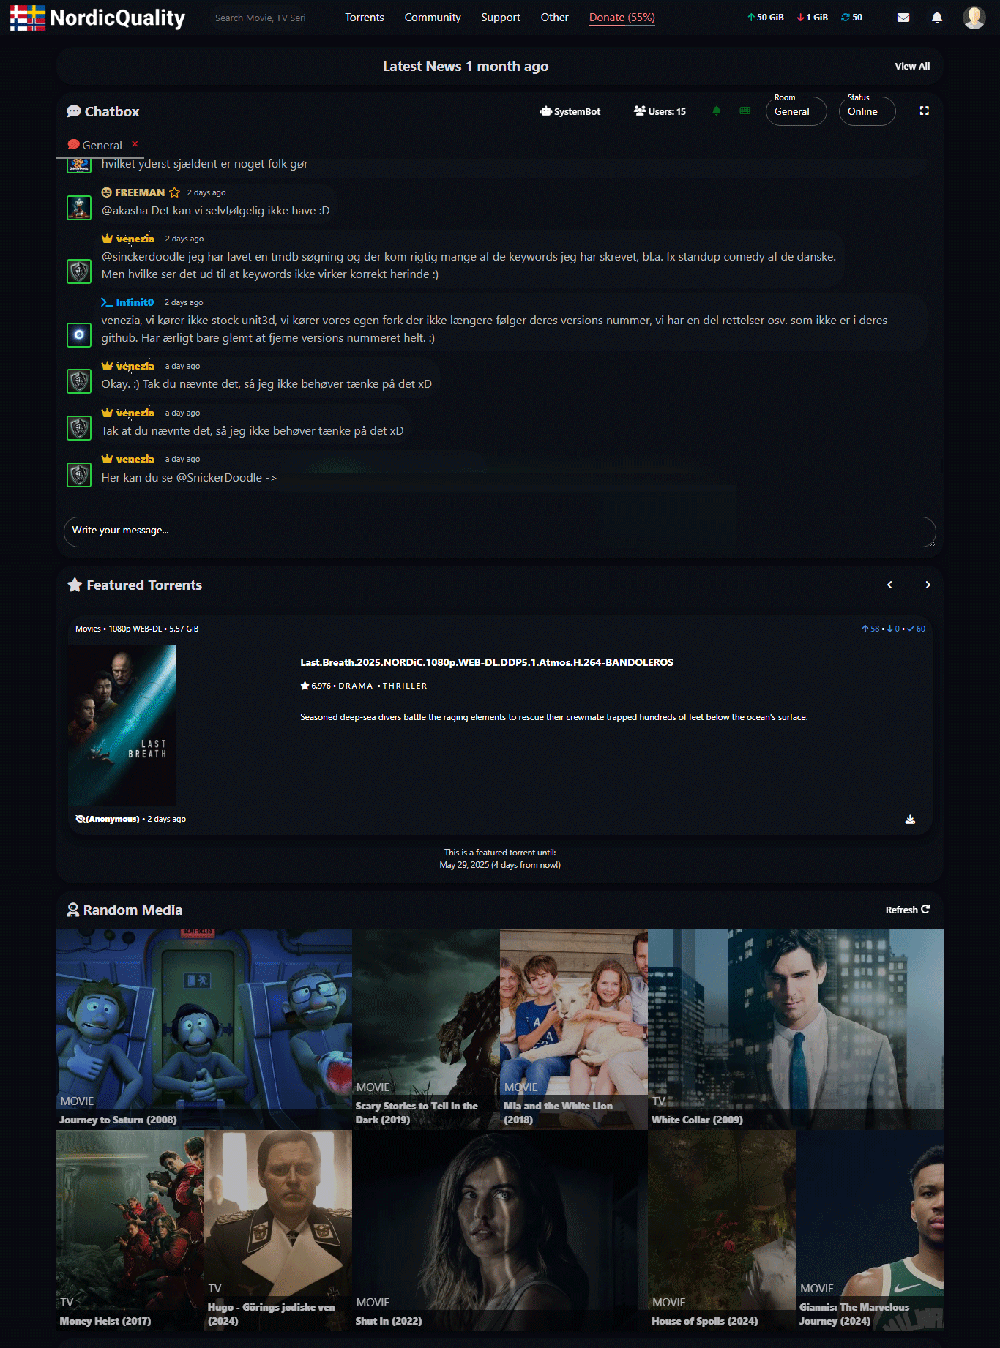This screenshot has width=1000, height=1348.
Task: Open the Status dropdown set to Online
Action: coord(866,111)
